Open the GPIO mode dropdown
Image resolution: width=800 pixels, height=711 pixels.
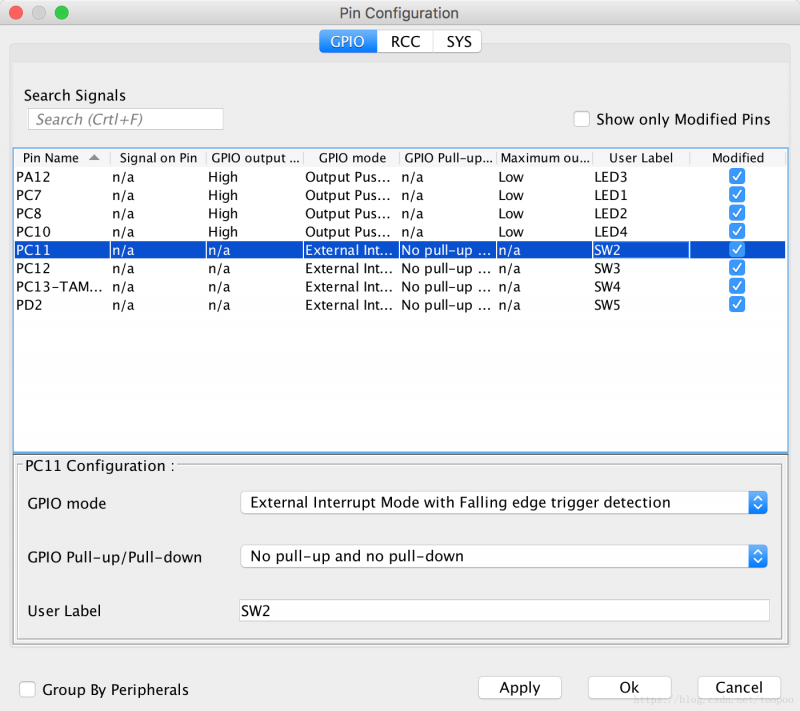point(503,502)
